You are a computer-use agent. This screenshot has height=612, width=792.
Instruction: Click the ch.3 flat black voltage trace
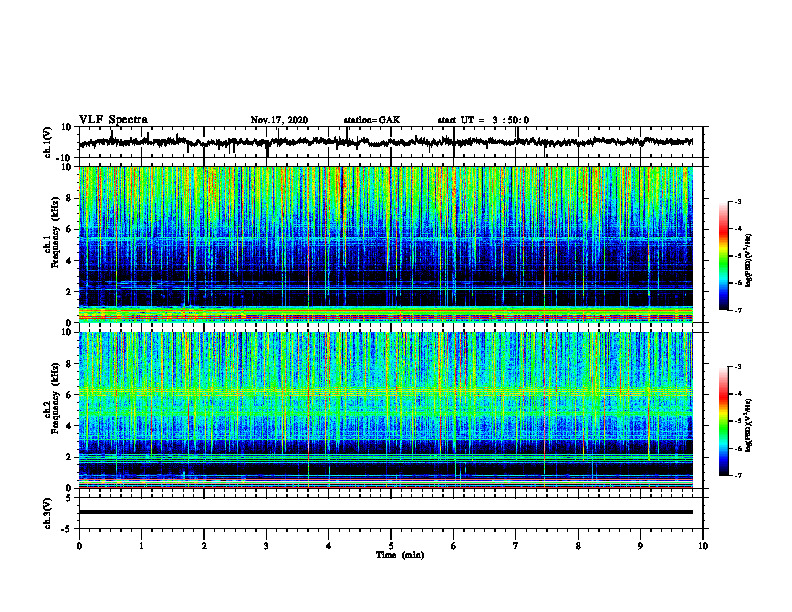(x=386, y=512)
